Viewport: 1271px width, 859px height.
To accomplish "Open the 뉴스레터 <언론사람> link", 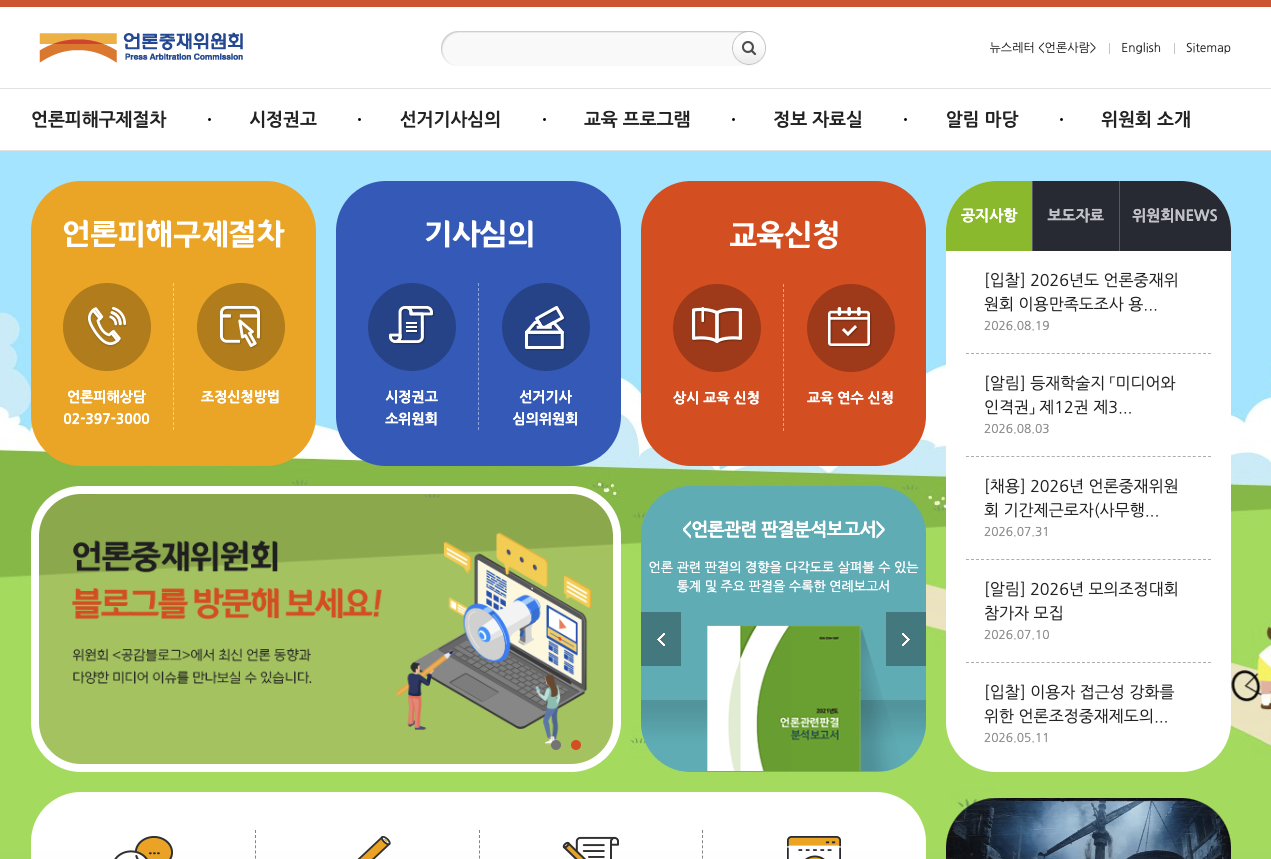I will (1043, 48).
